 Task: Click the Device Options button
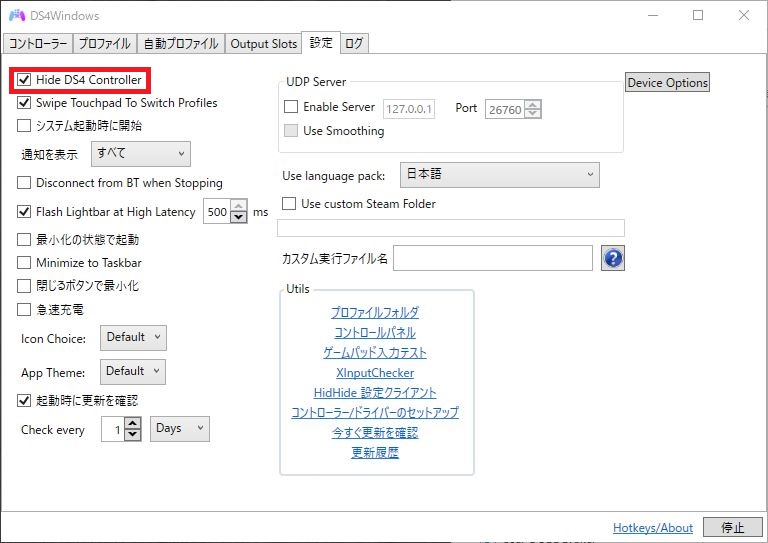click(x=667, y=83)
